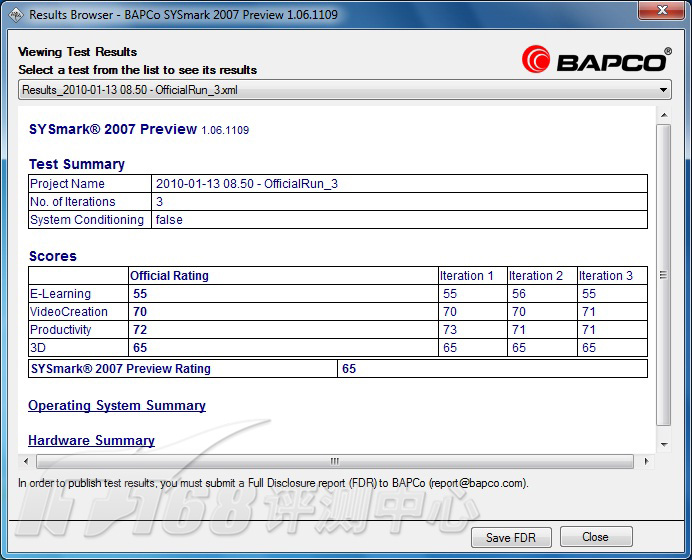
Task: Click the horizontal scrollbar left arrow
Action: tap(26, 462)
